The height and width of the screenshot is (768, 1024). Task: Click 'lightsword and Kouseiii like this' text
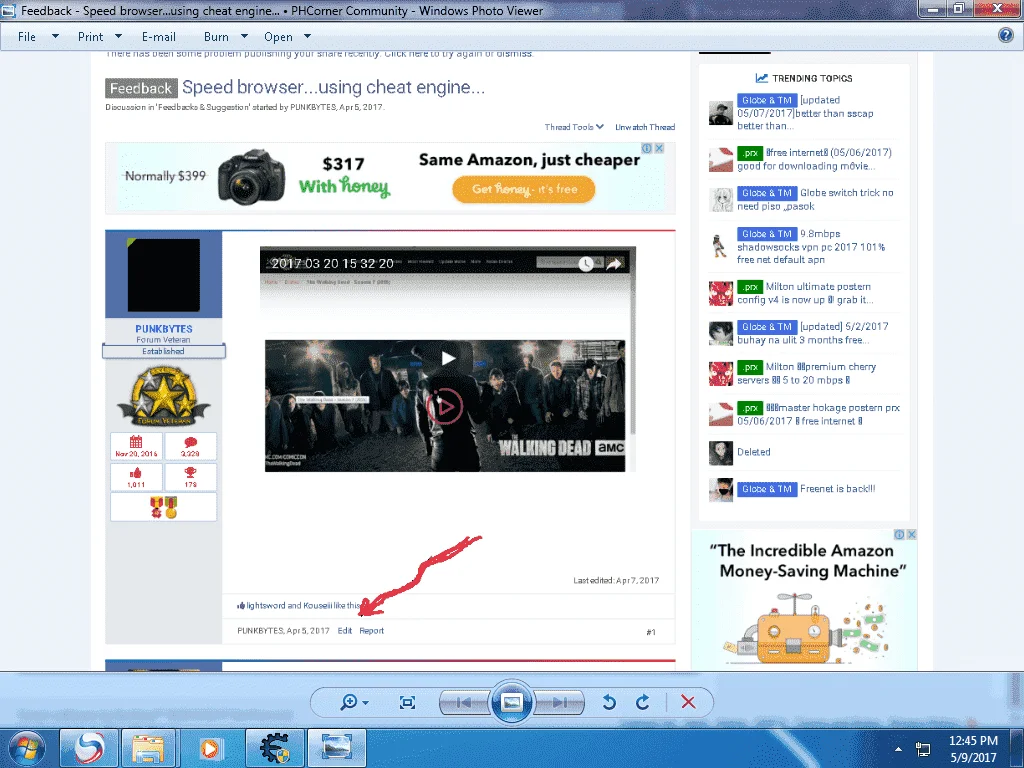[302, 605]
